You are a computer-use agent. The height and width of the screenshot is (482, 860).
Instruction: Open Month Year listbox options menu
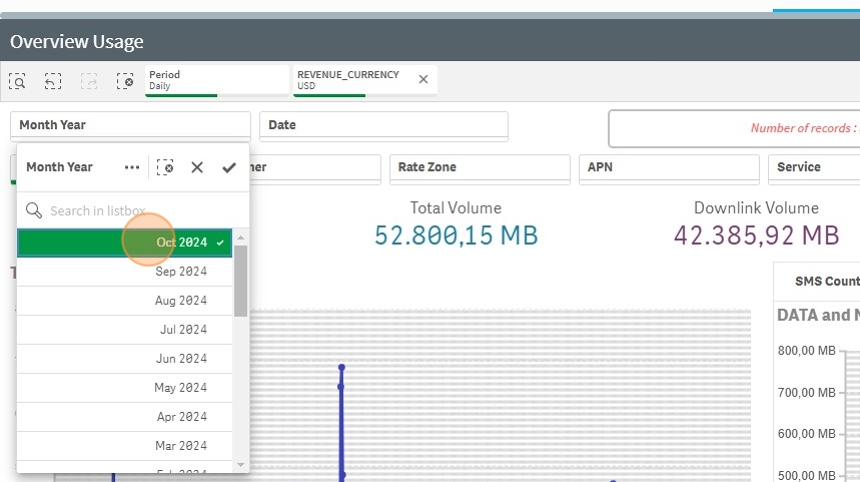[132, 167]
